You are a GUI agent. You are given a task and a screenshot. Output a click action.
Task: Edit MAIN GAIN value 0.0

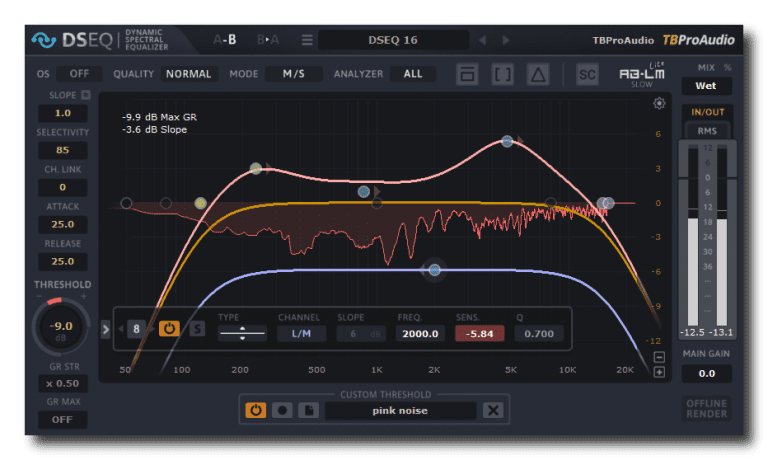(x=707, y=374)
